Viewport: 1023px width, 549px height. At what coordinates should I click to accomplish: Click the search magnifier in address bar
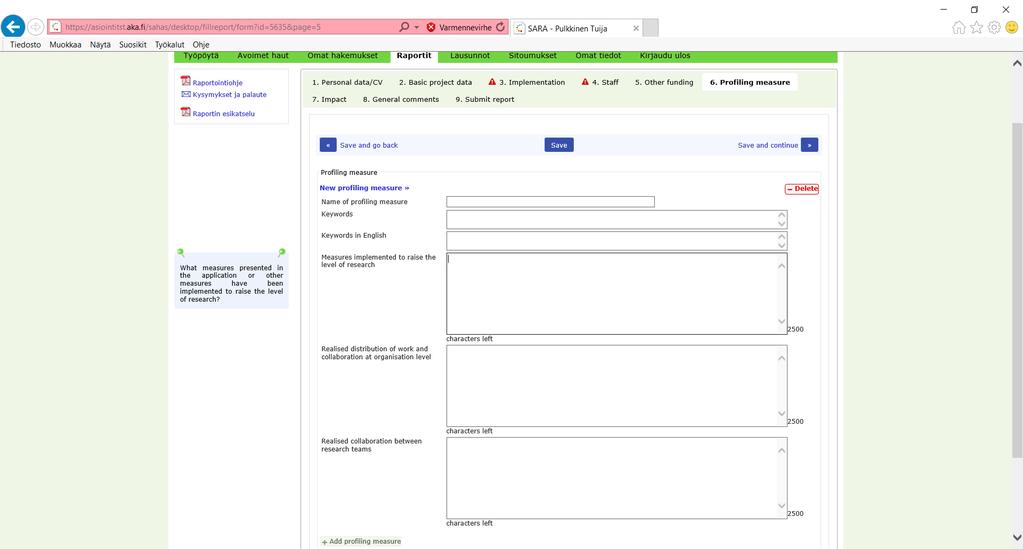pyautogui.click(x=404, y=27)
